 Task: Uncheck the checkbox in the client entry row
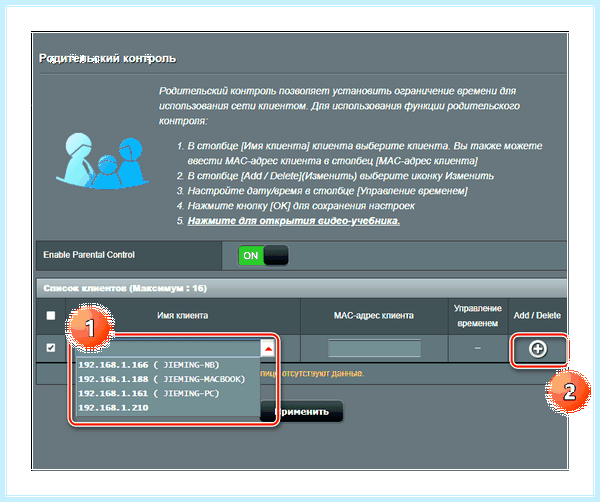pos(51,347)
